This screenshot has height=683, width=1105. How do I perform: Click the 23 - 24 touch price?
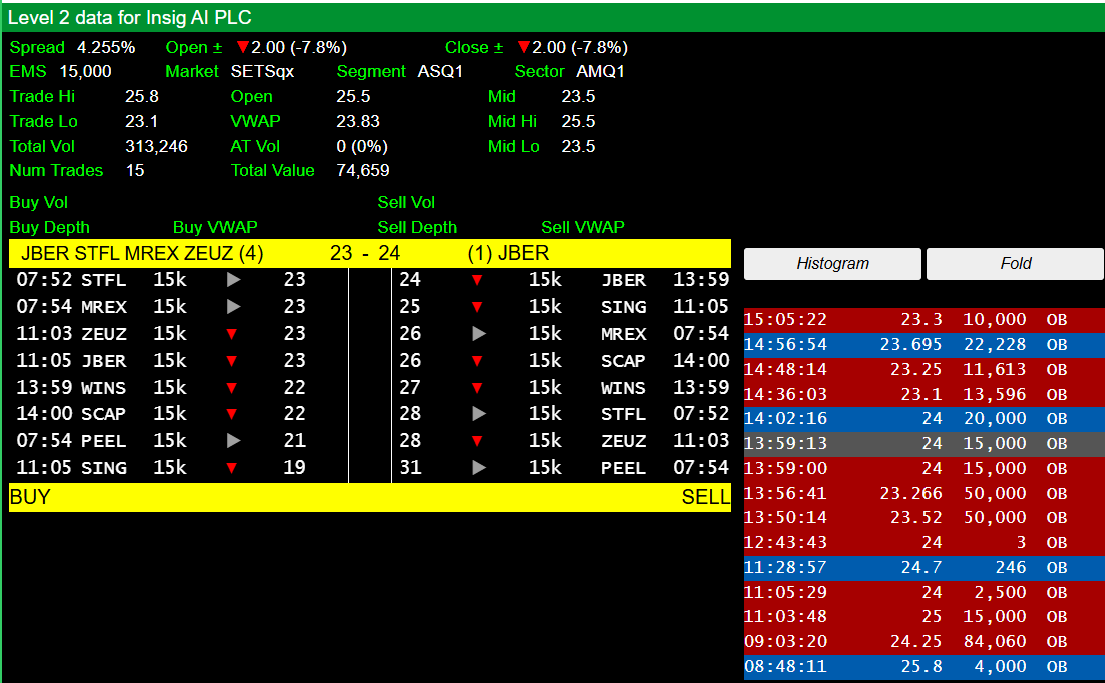click(365, 253)
